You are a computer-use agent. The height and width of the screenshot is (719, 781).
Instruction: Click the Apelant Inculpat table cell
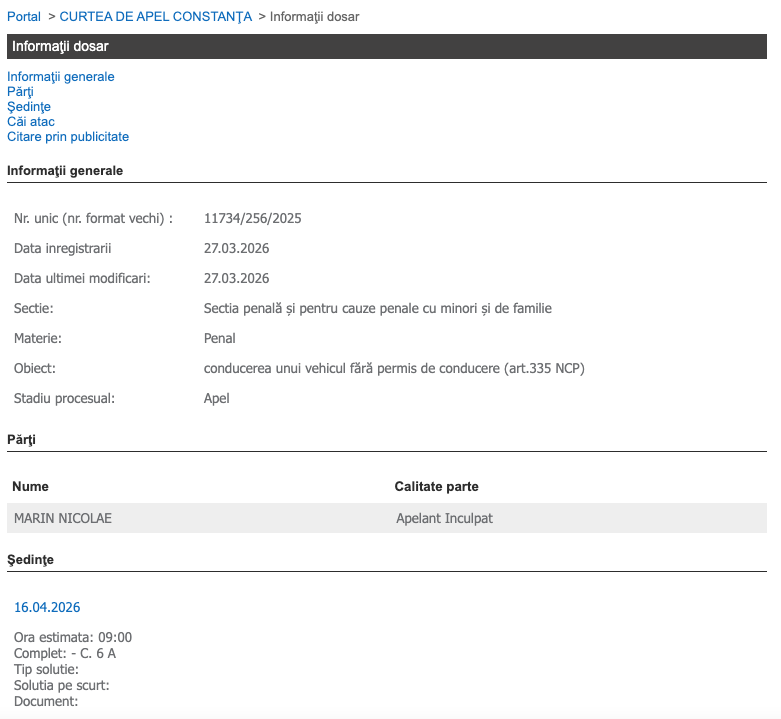[x=444, y=519]
